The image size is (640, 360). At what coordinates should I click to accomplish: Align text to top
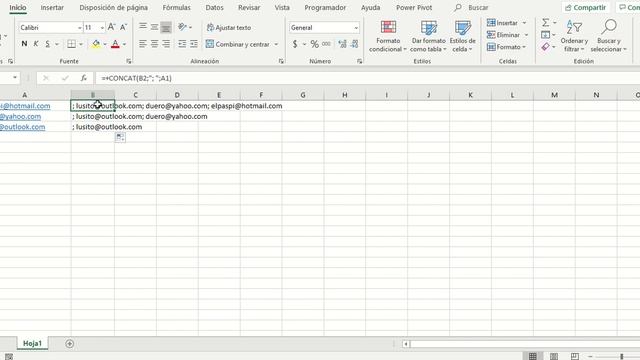[x=143, y=27]
